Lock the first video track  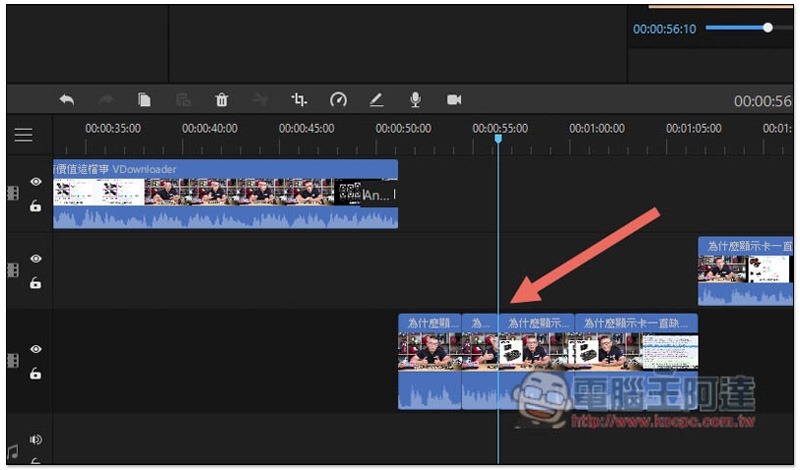(35, 206)
